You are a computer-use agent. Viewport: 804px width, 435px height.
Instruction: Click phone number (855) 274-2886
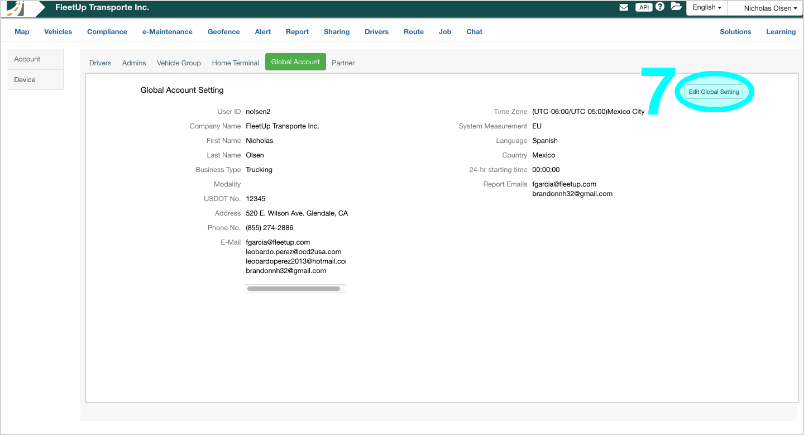(x=270, y=228)
